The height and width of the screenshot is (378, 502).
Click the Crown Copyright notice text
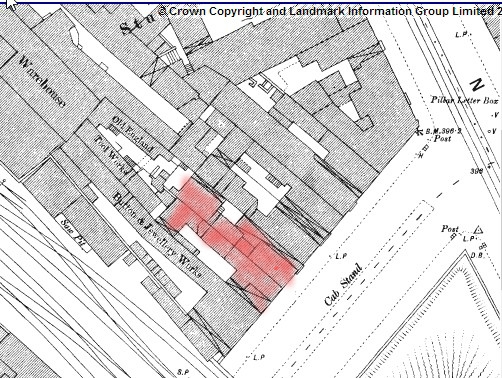[329, 11]
